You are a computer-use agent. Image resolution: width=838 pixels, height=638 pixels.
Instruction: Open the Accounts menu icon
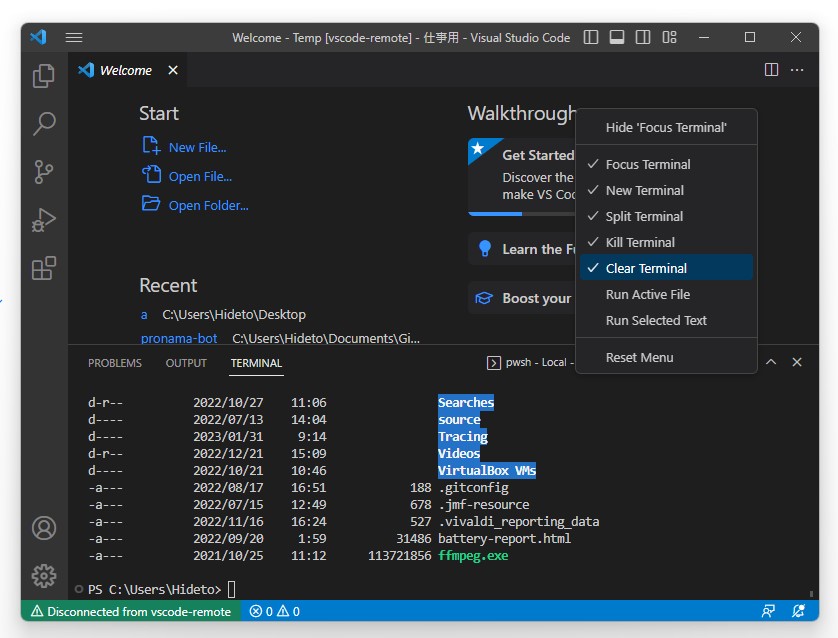(44, 528)
